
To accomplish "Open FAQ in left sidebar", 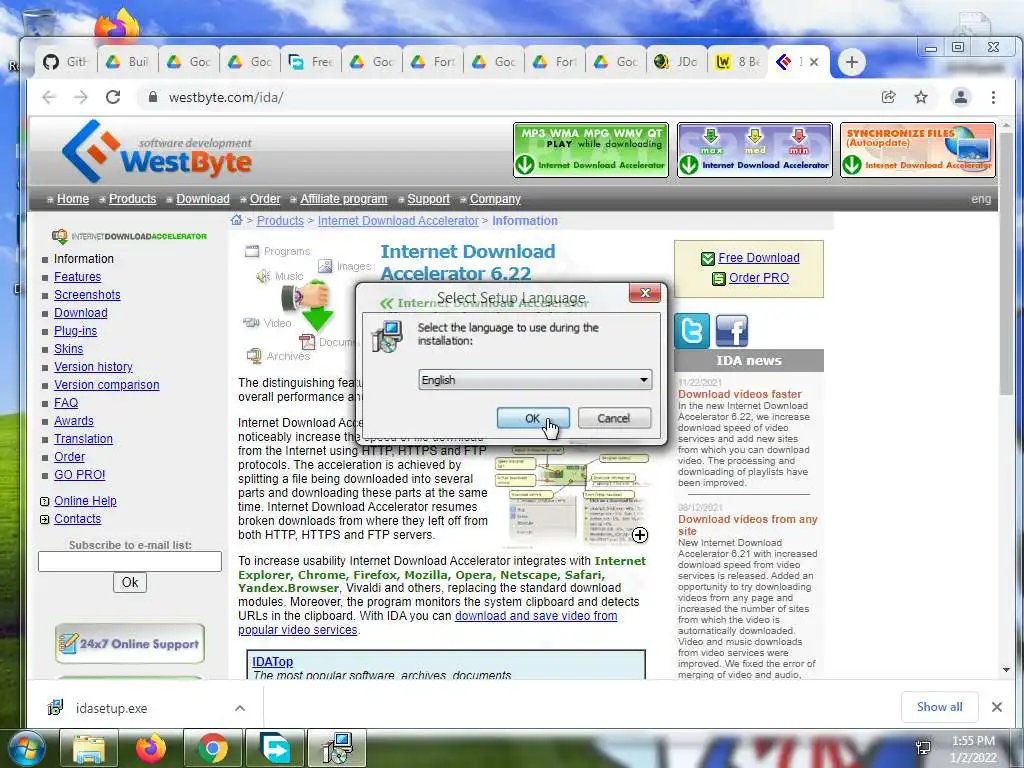I will (x=65, y=403).
